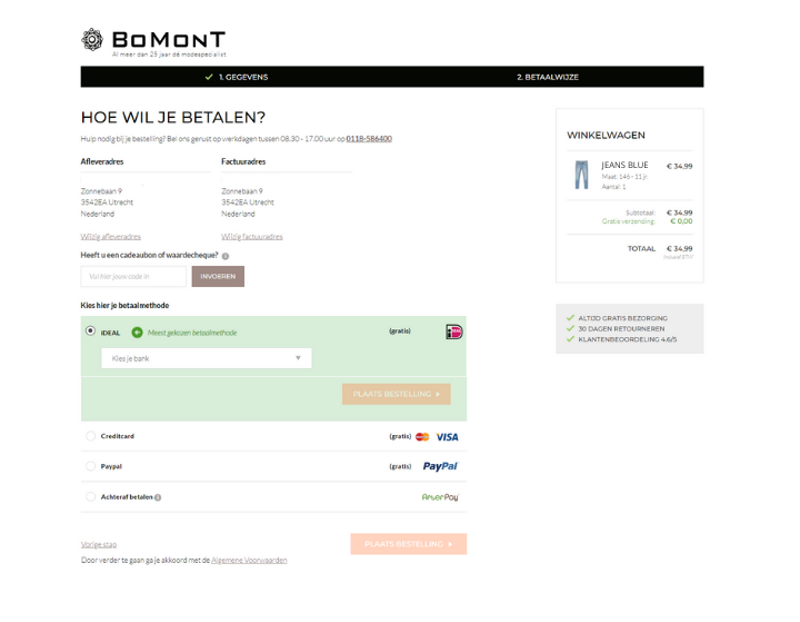800x622 pixels.
Task: Click the Mastercard icon next to Creditcard
Action: pos(424,435)
